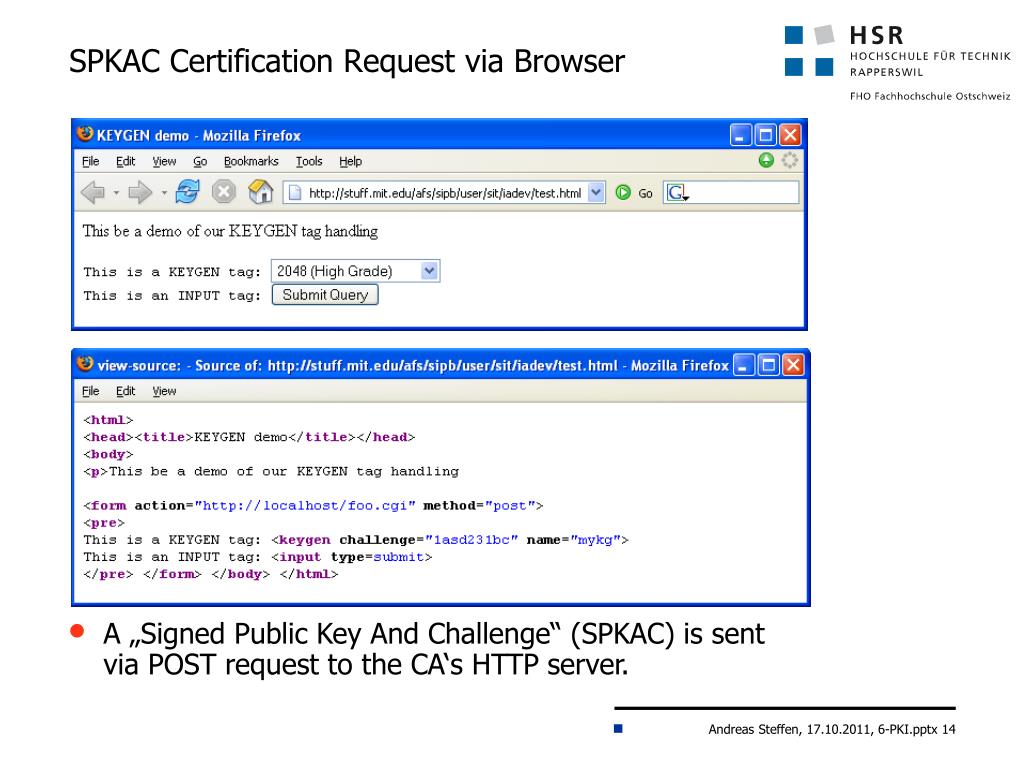Screen dimensions: 1024x768
Task: Click the green update notification icon
Action: click(x=766, y=160)
